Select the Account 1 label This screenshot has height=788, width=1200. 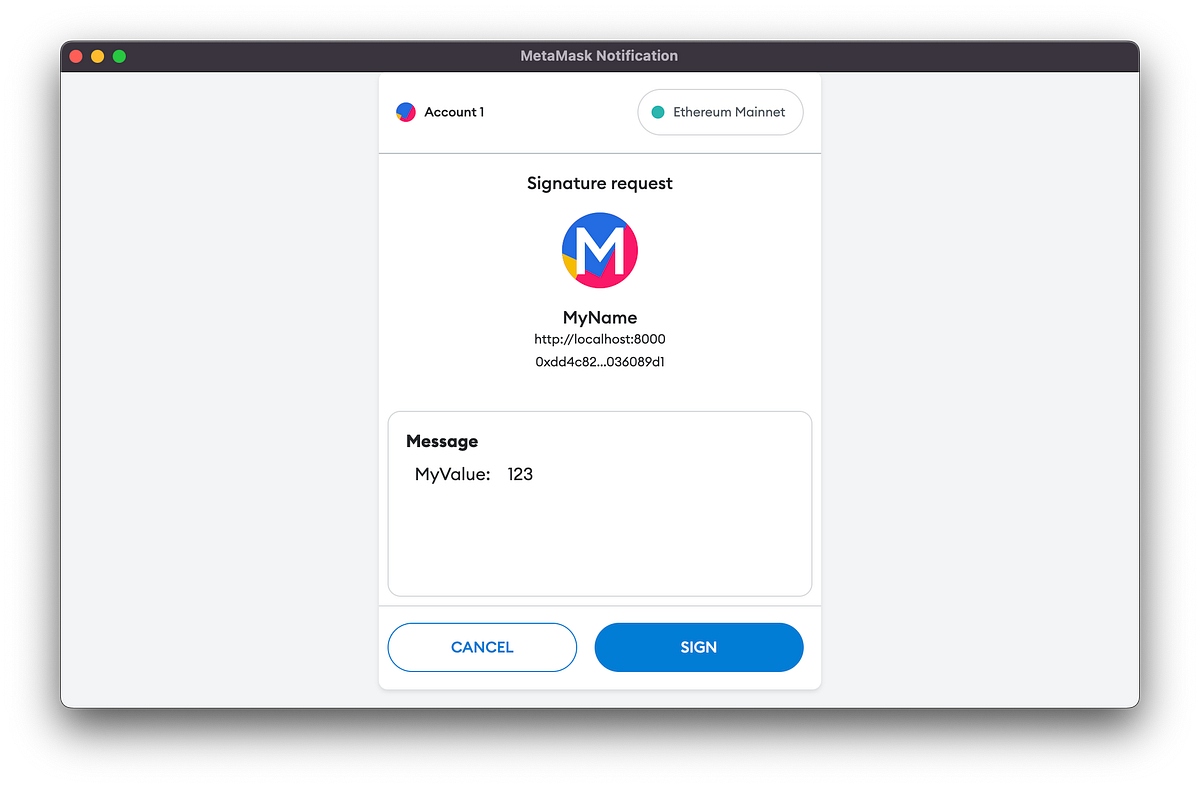tap(455, 112)
